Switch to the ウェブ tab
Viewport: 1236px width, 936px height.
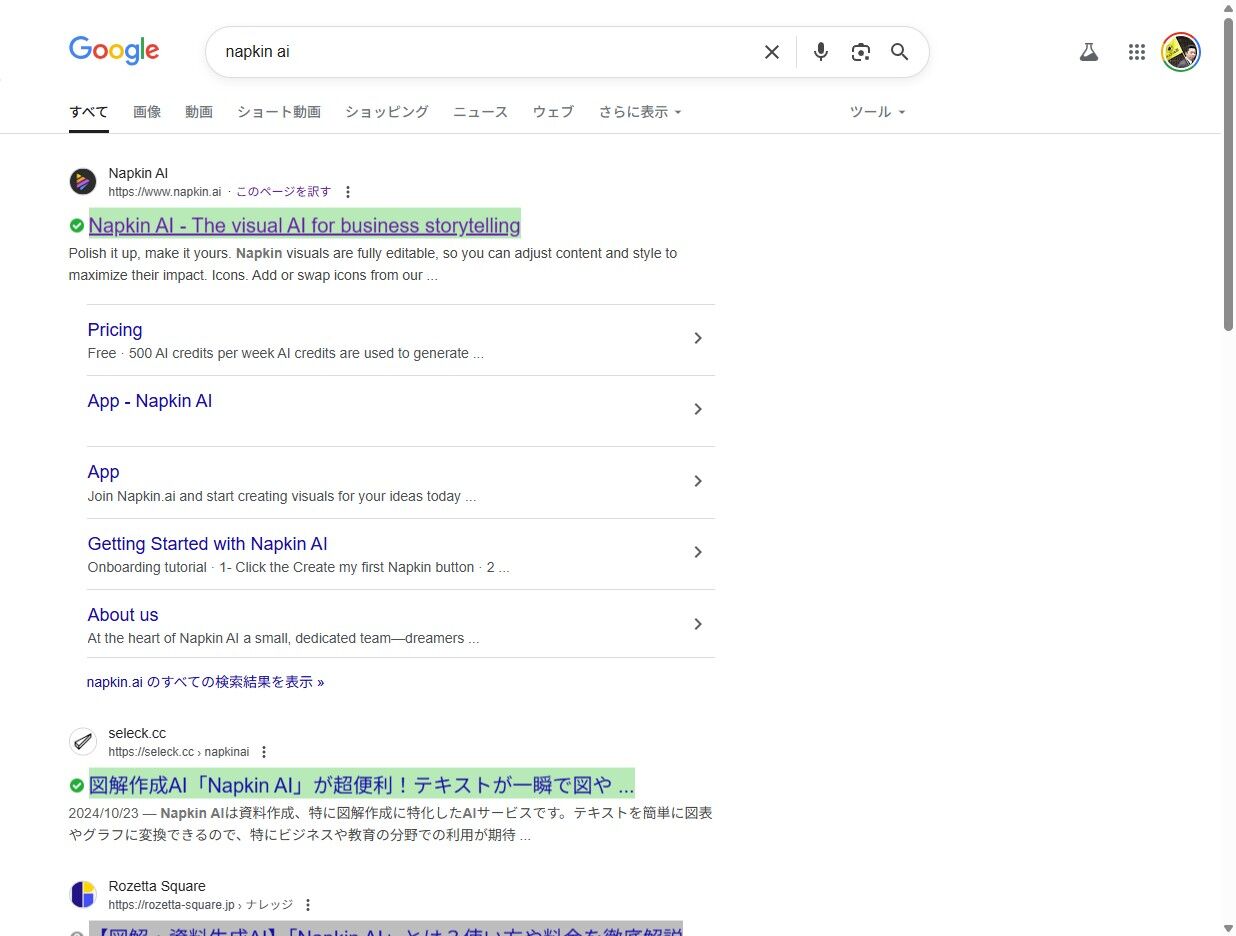553,112
